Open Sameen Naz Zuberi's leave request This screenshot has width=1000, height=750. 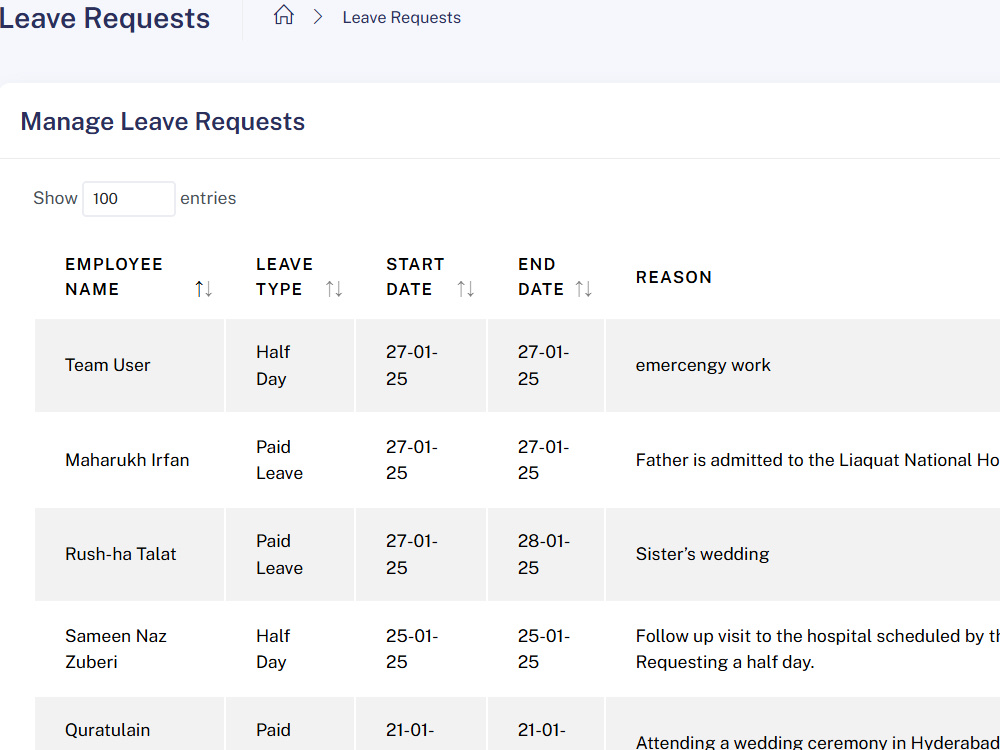(x=517, y=649)
